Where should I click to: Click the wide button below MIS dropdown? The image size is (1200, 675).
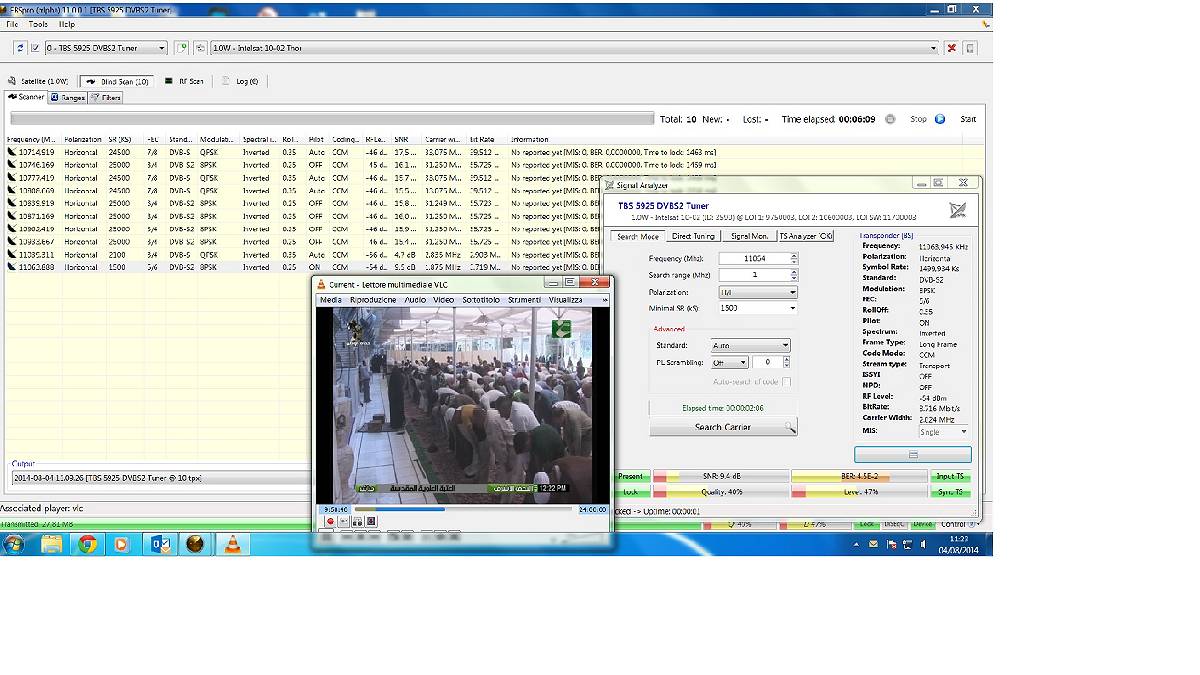[912, 454]
